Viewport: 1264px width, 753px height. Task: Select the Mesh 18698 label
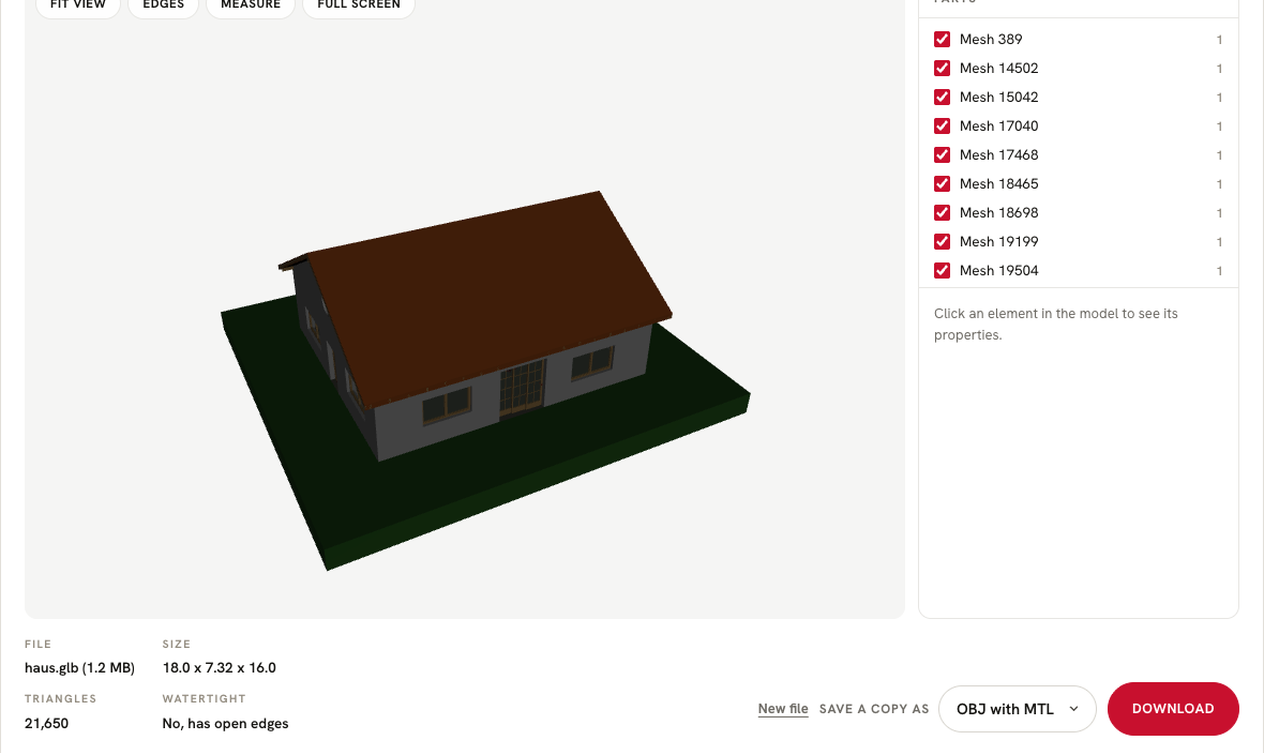998,213
